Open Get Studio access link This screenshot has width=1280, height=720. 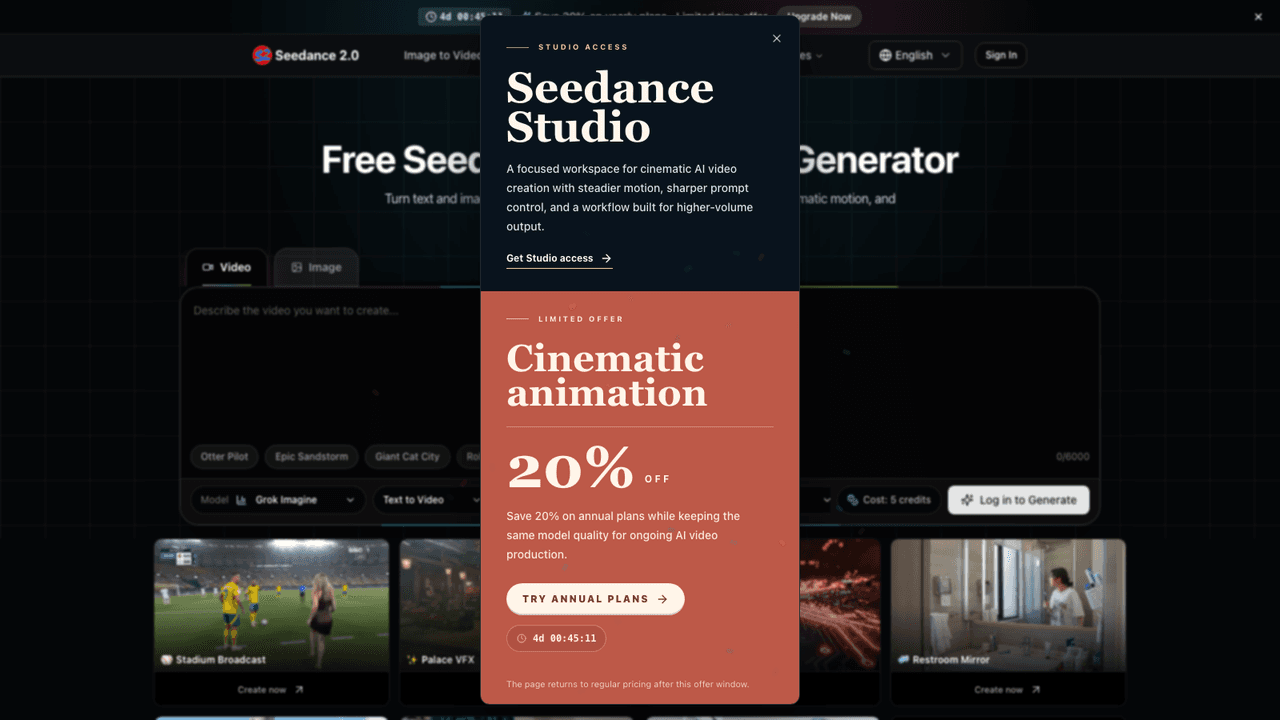click(x=559, y=259)
